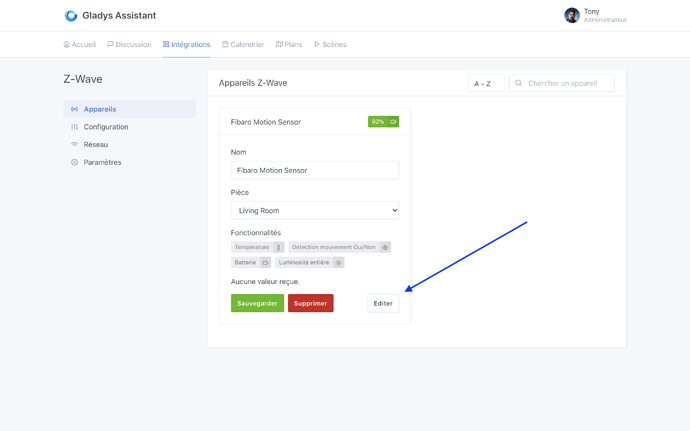This screenshot has height=431, width=690.
Task: Click the Intégrations grid icon
Action: 166,44
